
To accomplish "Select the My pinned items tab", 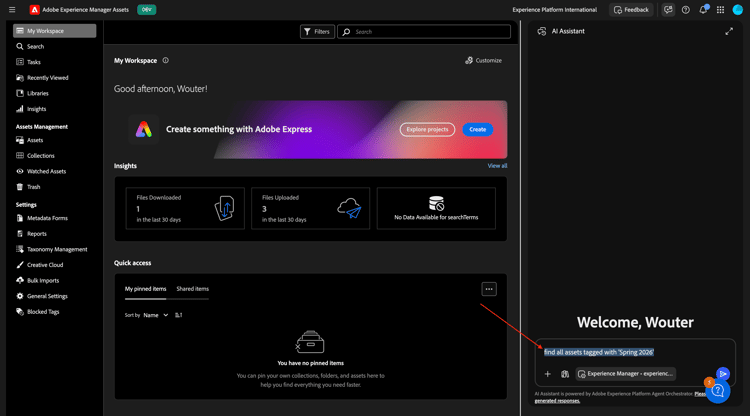I will pos(145,289).
